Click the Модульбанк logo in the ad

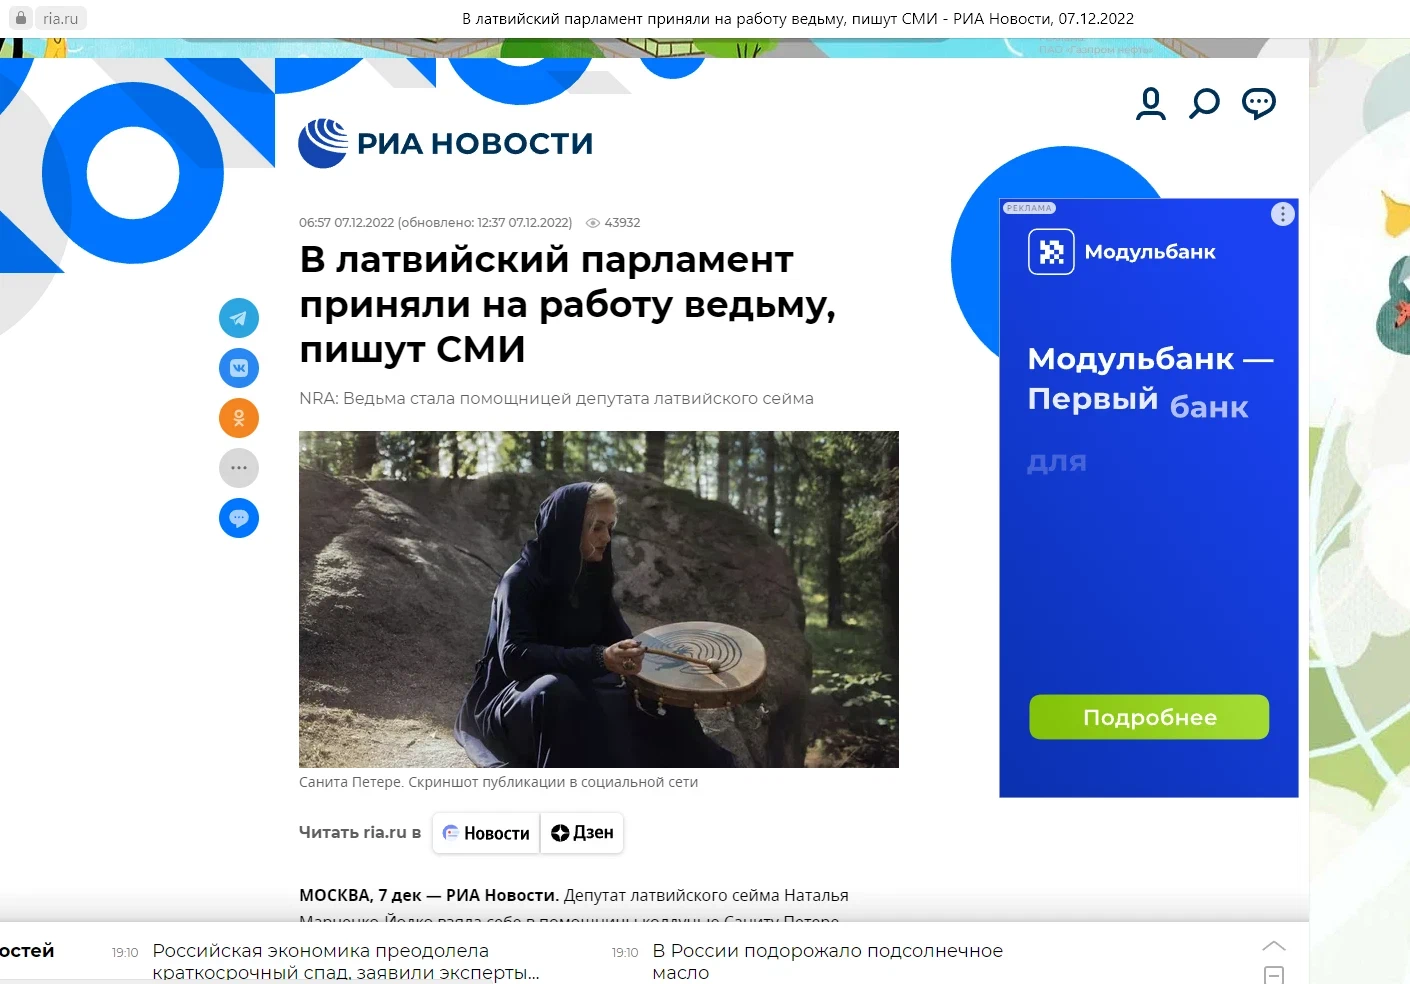coord(1122,252)
